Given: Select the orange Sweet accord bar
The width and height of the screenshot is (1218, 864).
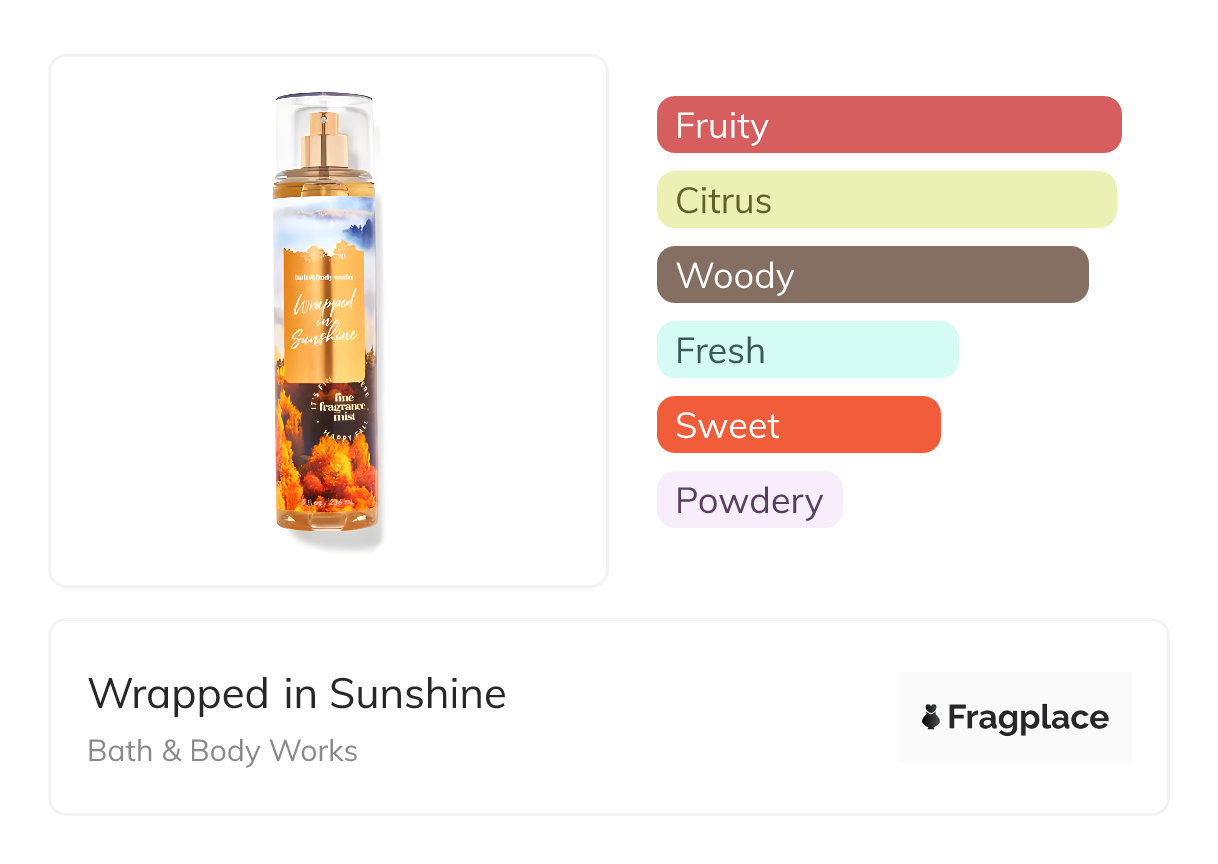Looking at the screenshot, I should [x=798, y=425].
